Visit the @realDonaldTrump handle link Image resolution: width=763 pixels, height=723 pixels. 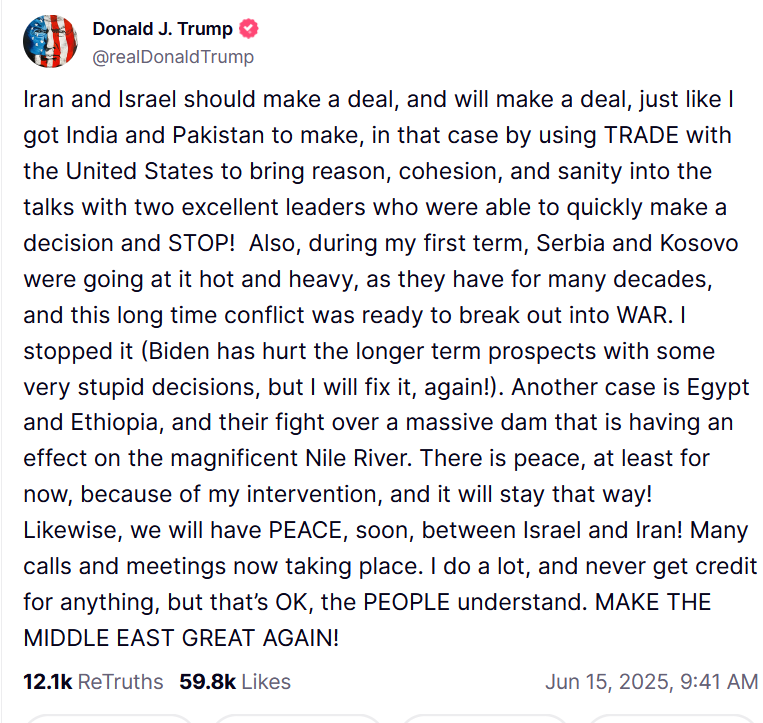pyautogui.click(x=173, y=57)
